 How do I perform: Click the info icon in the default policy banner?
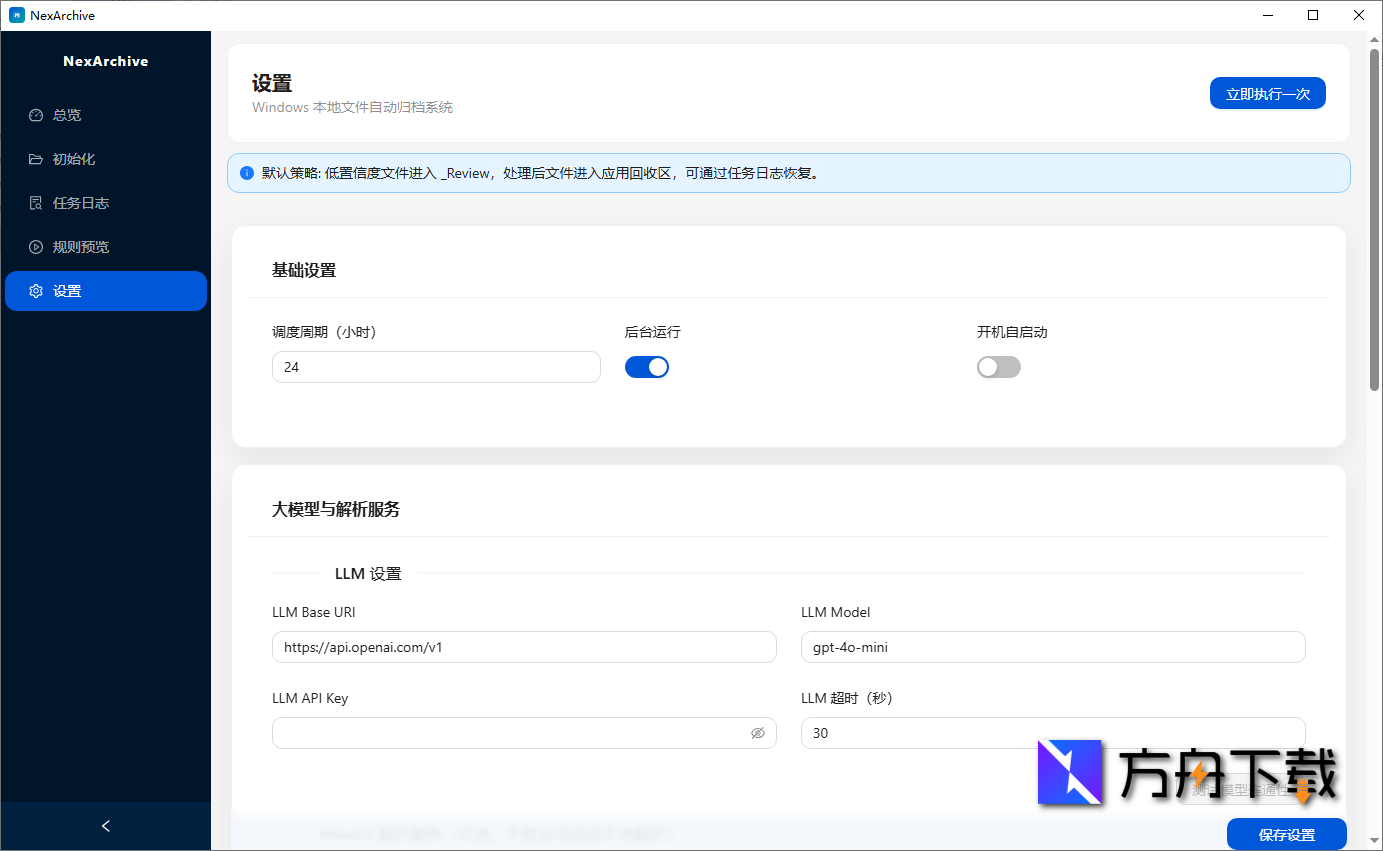(246, 173)
